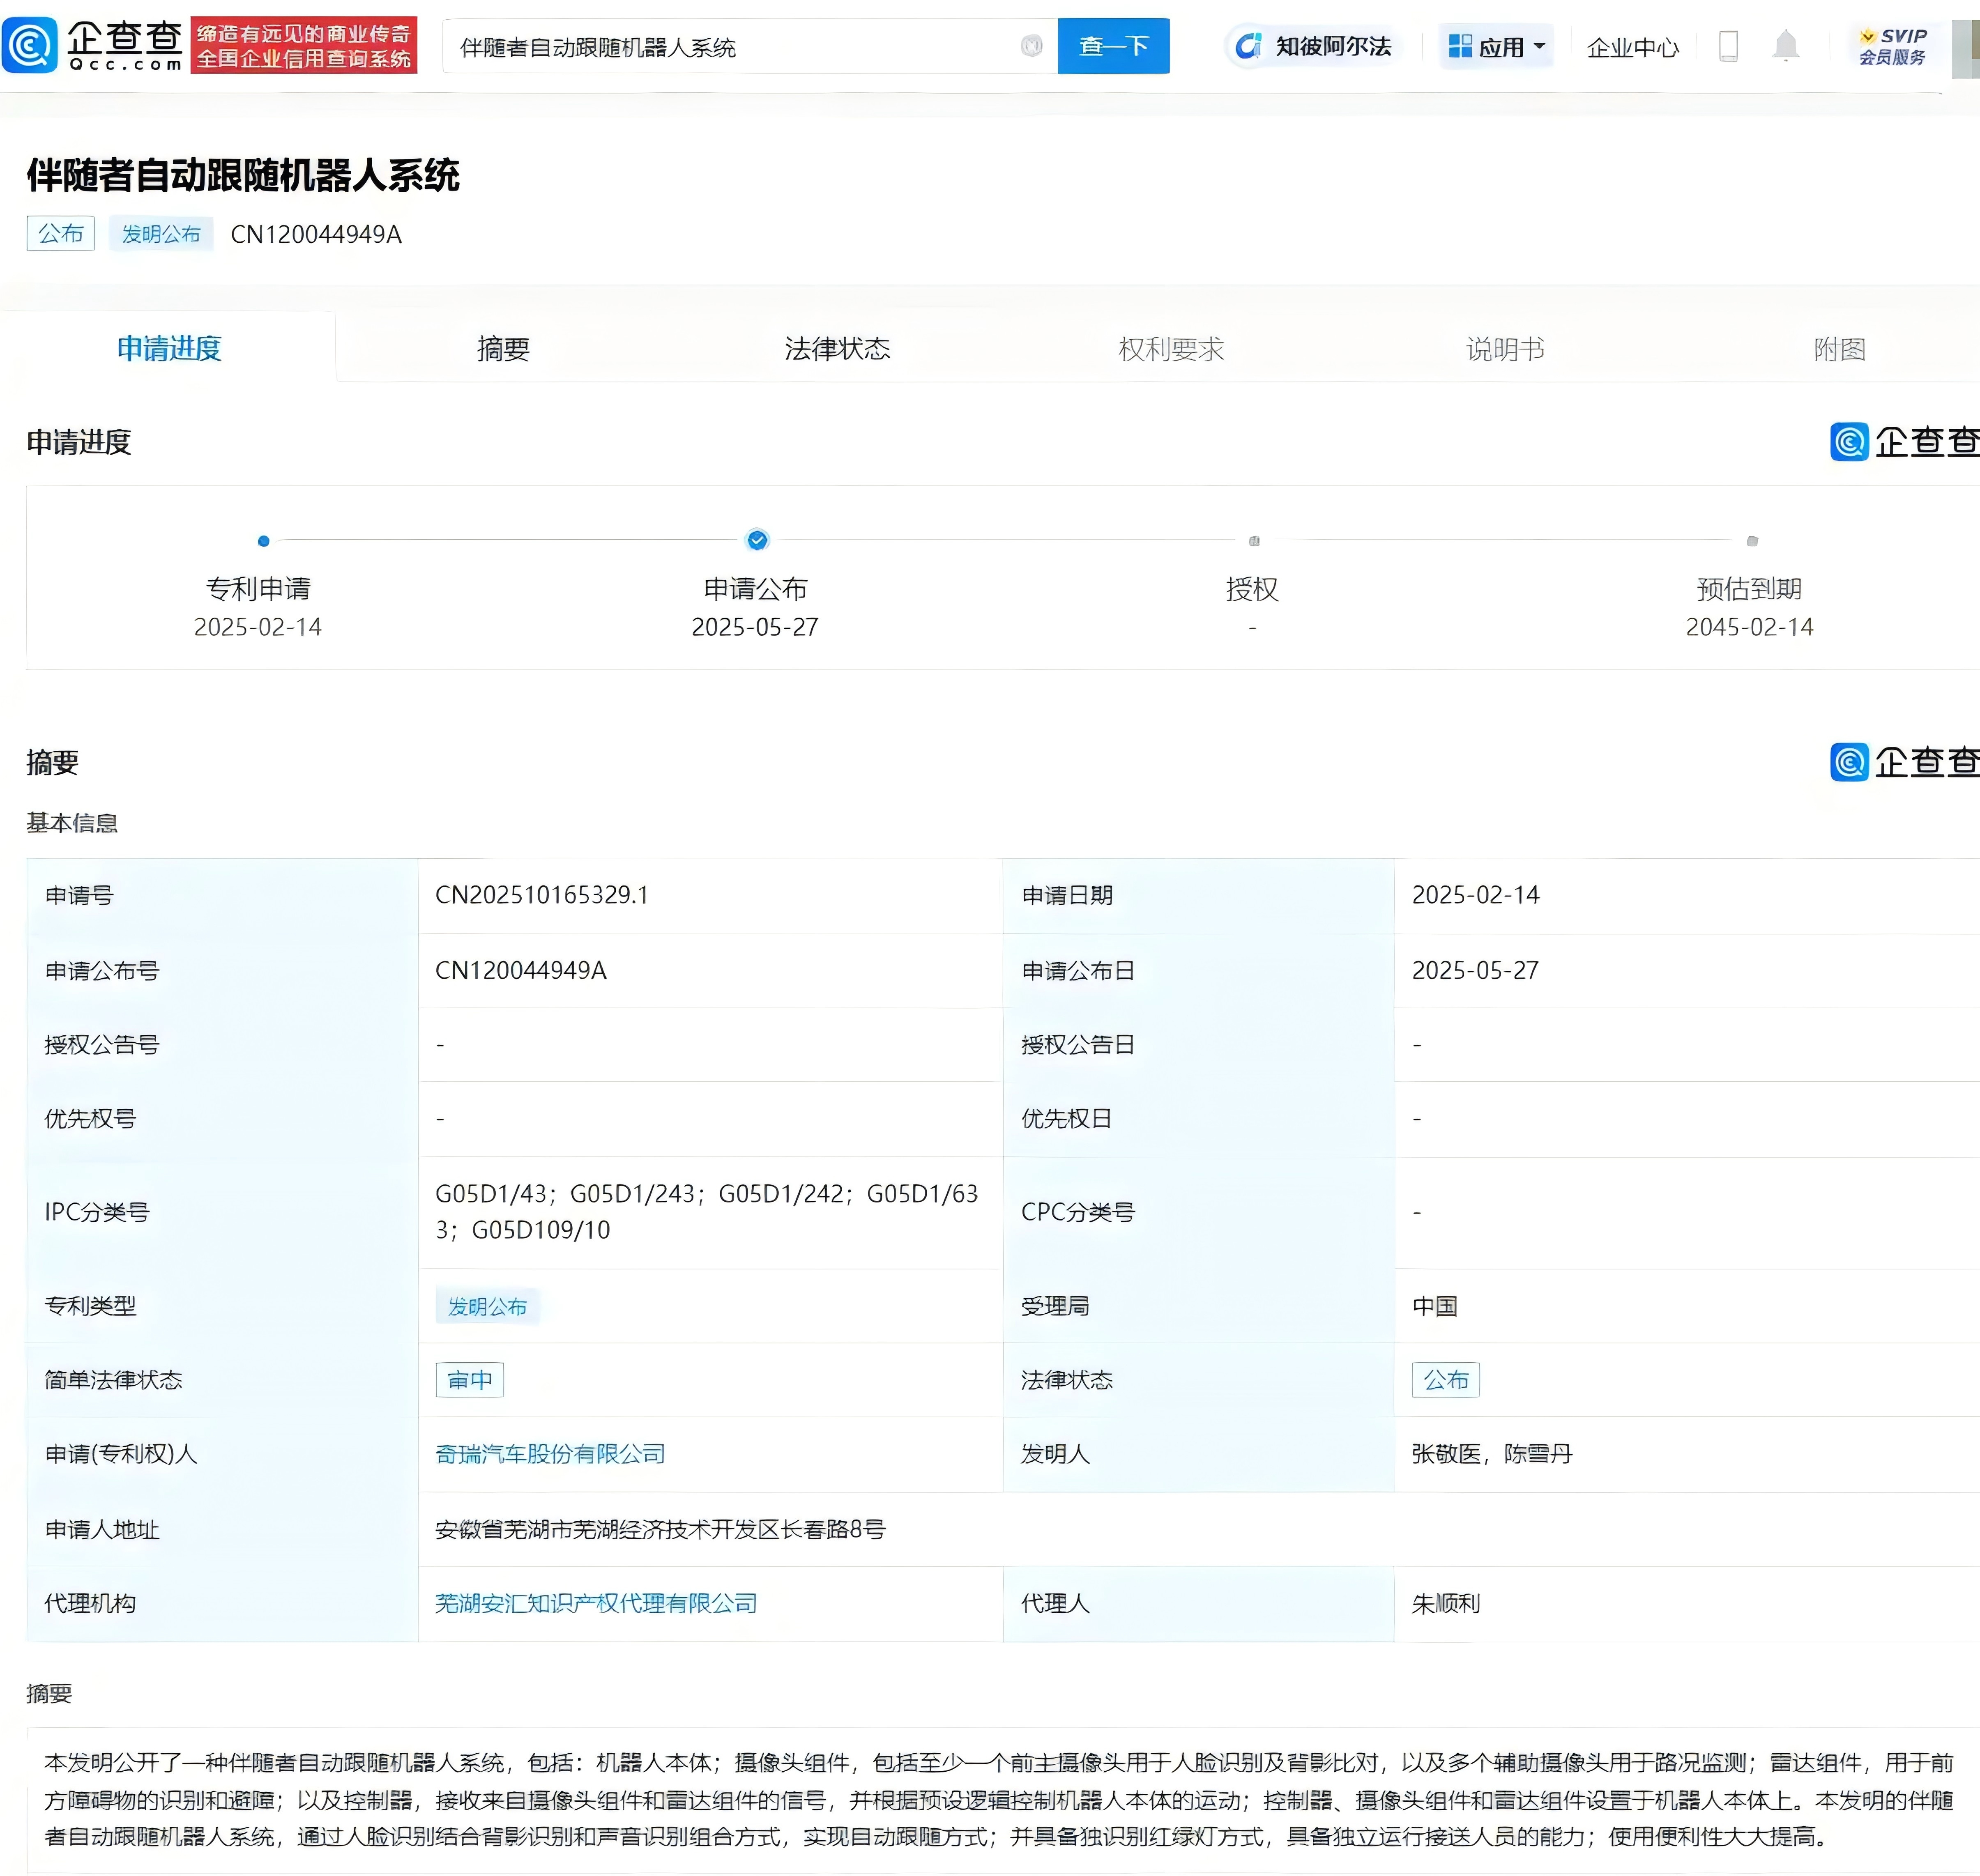Click the checked 申请公布 progress marker
Image resolution: width=1980 pixels, height=1876 pixels.
click(x=757, y=540)
